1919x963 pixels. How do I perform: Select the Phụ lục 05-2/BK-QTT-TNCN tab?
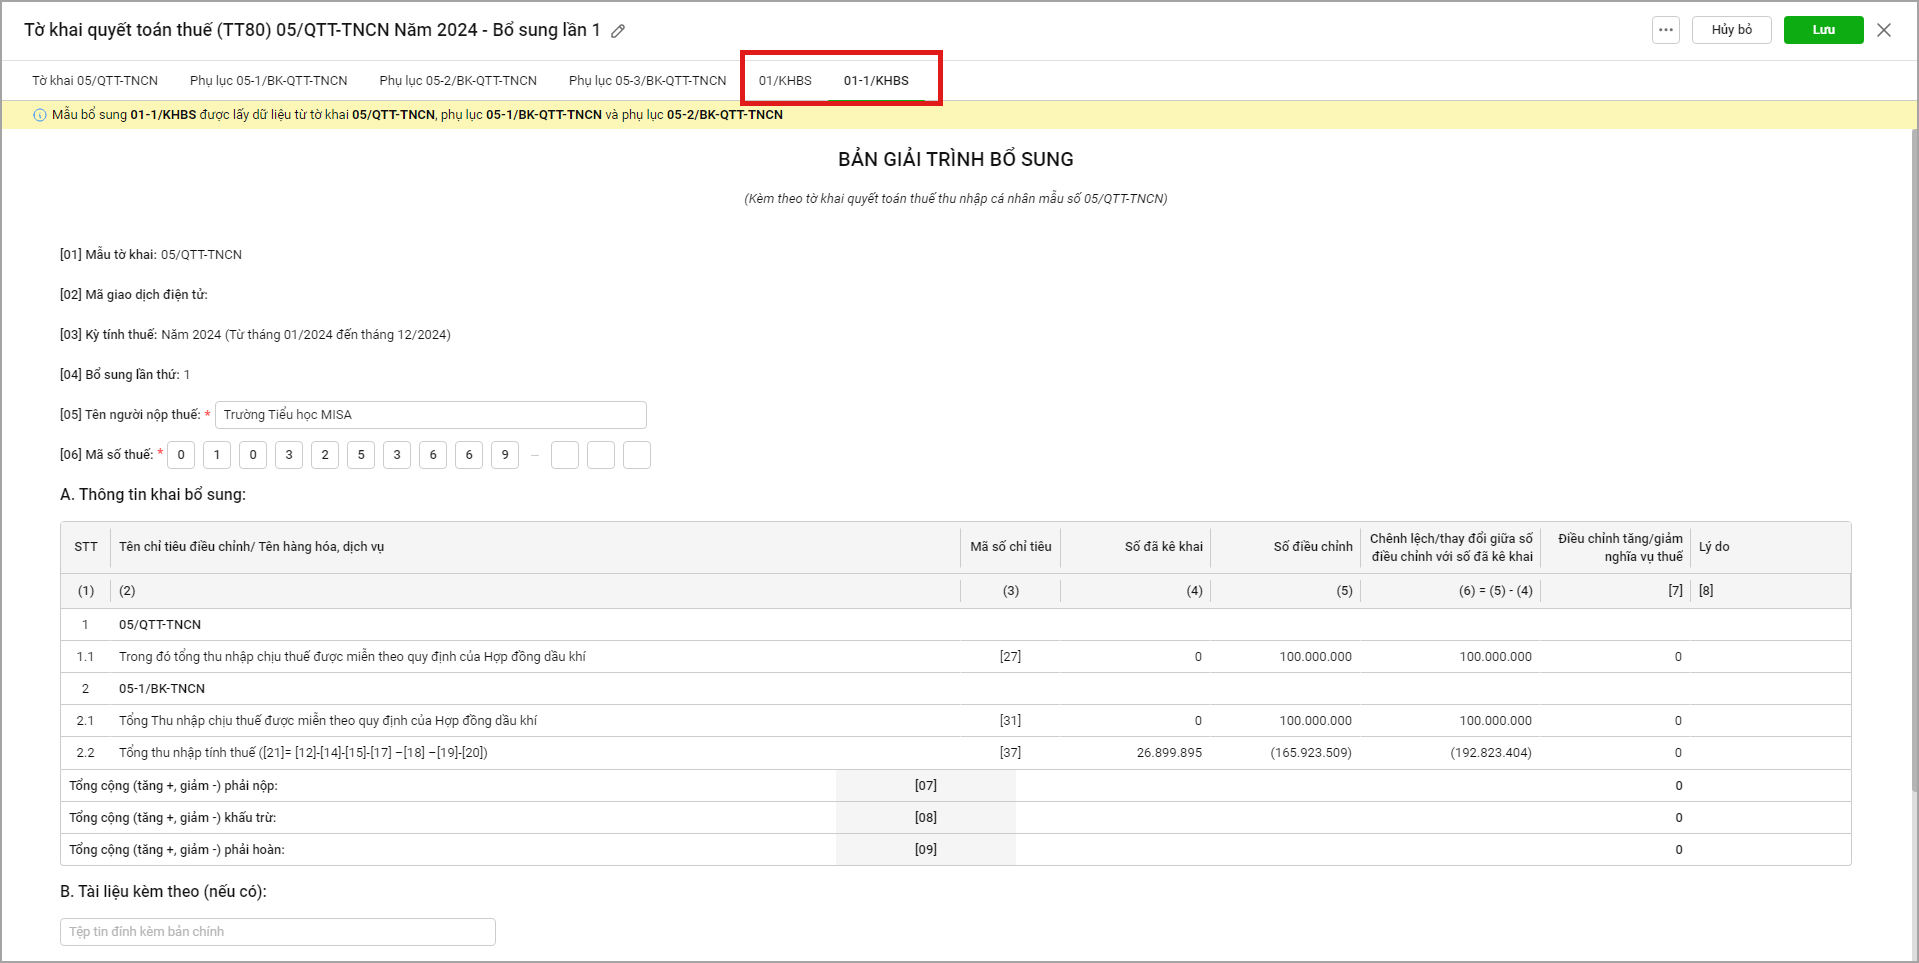(458, 81)
